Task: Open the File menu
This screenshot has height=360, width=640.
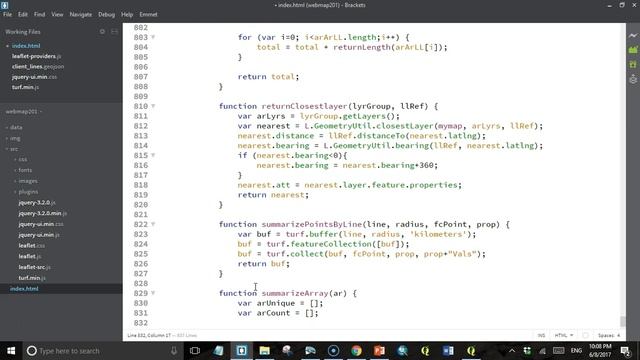Action: coord(7,14)
